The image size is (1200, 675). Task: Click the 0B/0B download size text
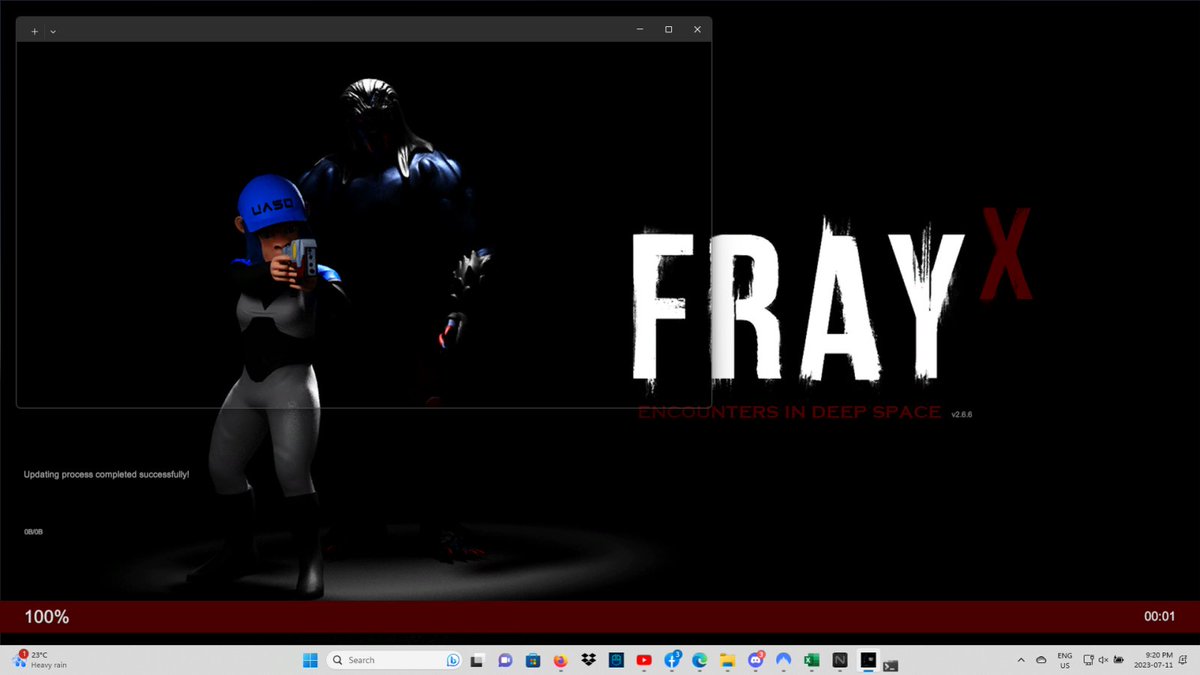click(33, 531)
